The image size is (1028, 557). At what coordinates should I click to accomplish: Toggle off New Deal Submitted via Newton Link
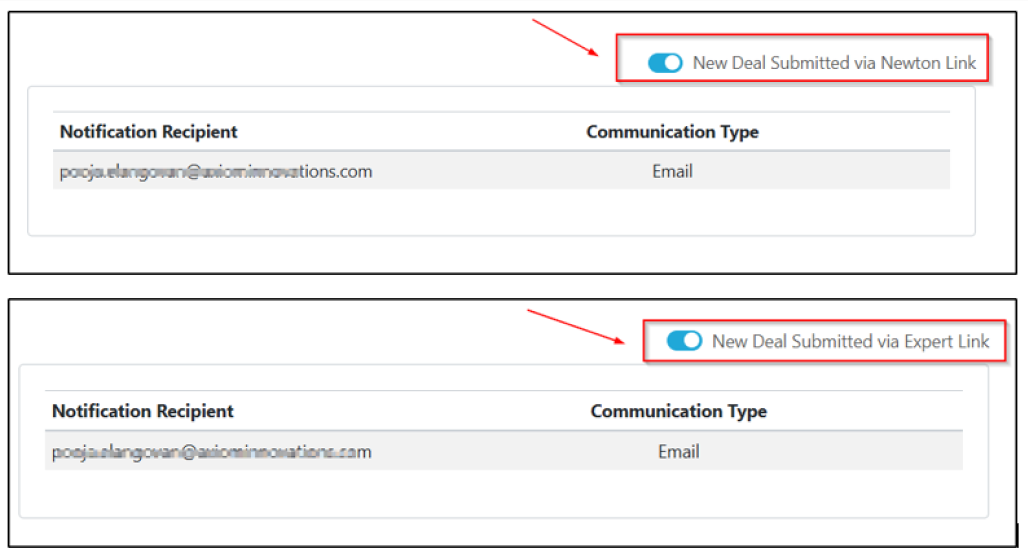(x=665, y=63)
